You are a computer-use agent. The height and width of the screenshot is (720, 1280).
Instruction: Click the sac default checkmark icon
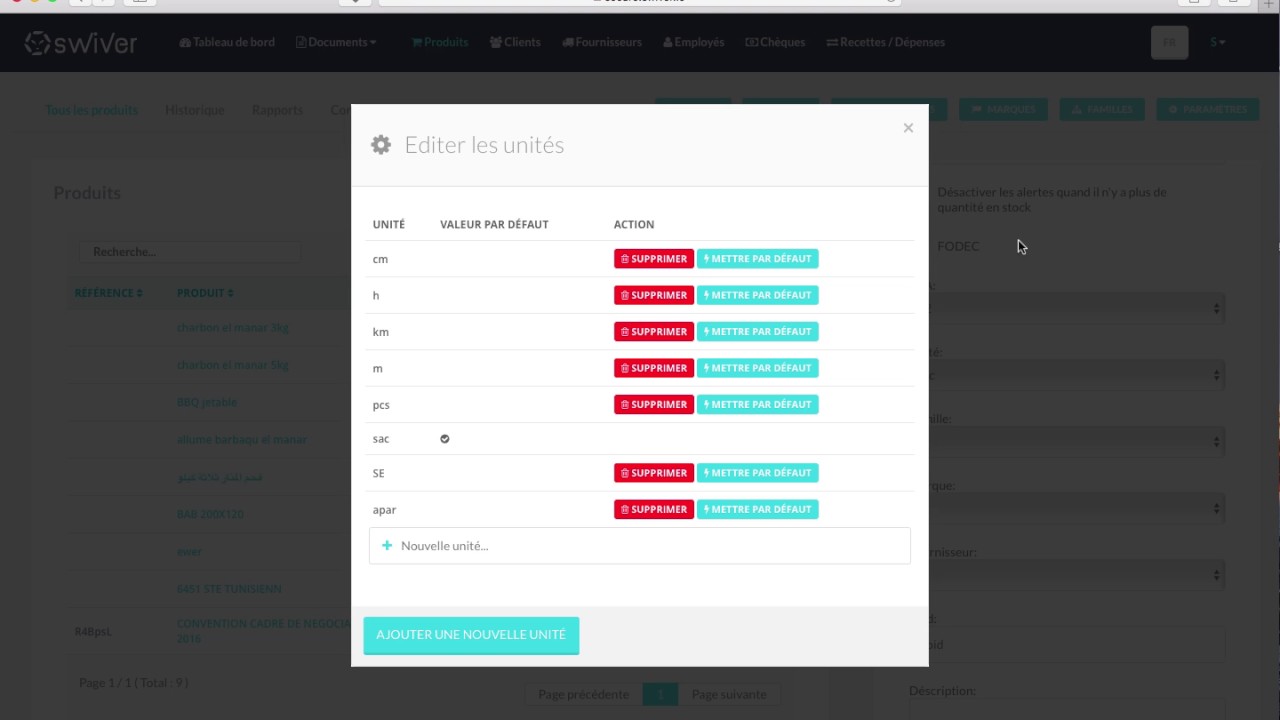pyautogui.click(x=445, y=439)
